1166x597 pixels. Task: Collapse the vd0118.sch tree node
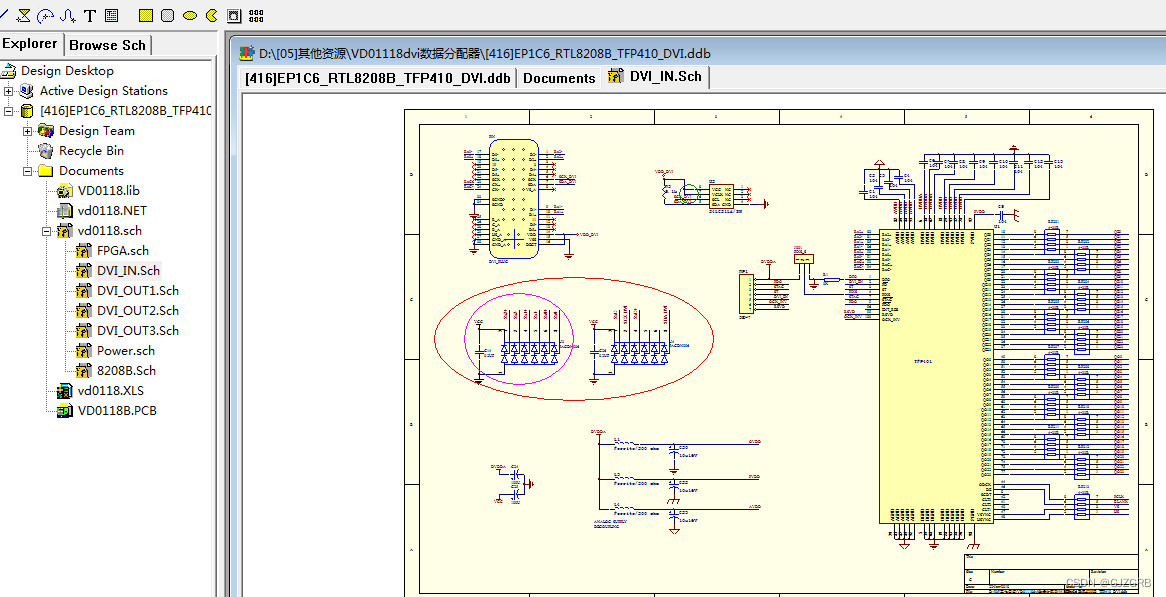46,231
